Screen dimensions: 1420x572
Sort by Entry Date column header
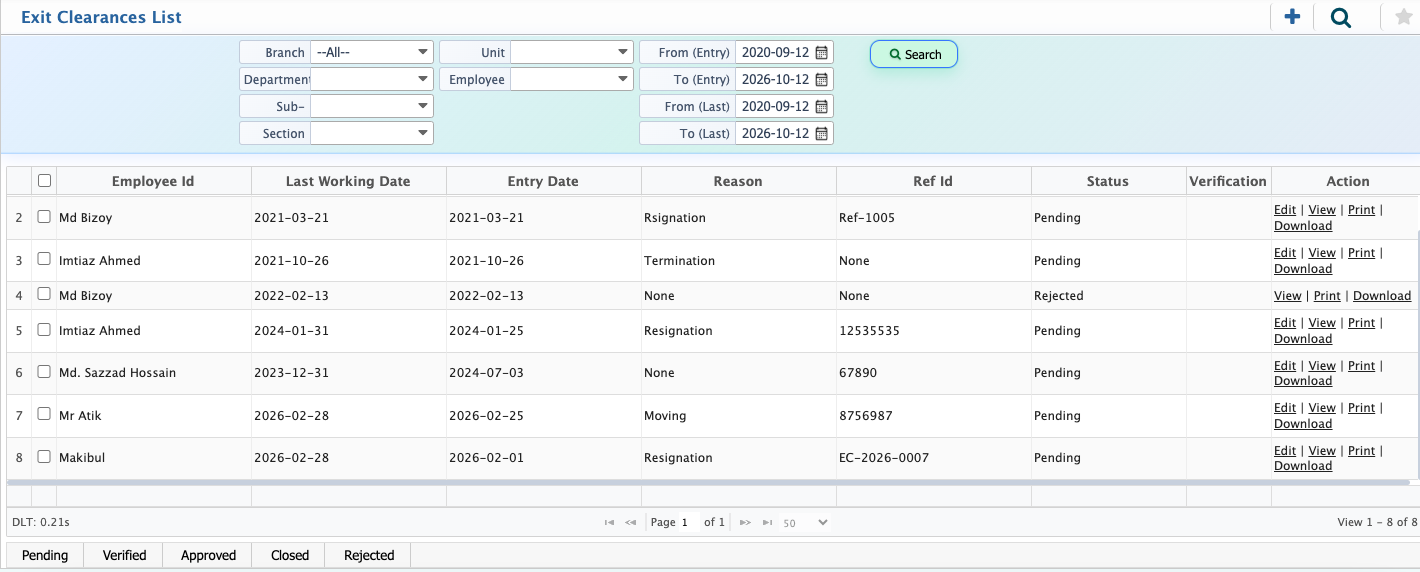543,181
